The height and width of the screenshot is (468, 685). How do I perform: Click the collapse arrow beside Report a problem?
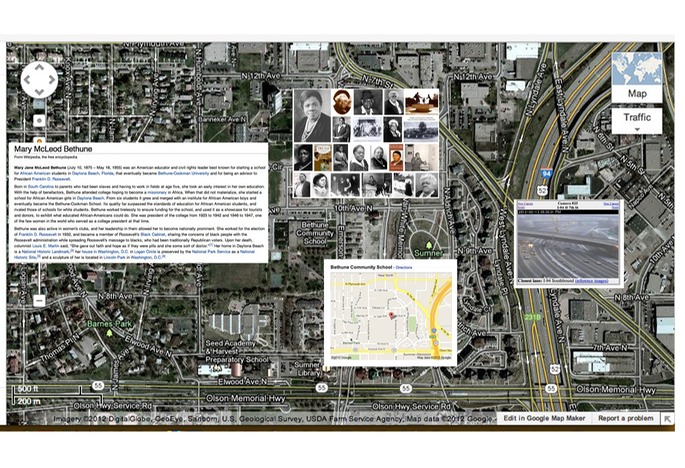[x=668, y=419]
